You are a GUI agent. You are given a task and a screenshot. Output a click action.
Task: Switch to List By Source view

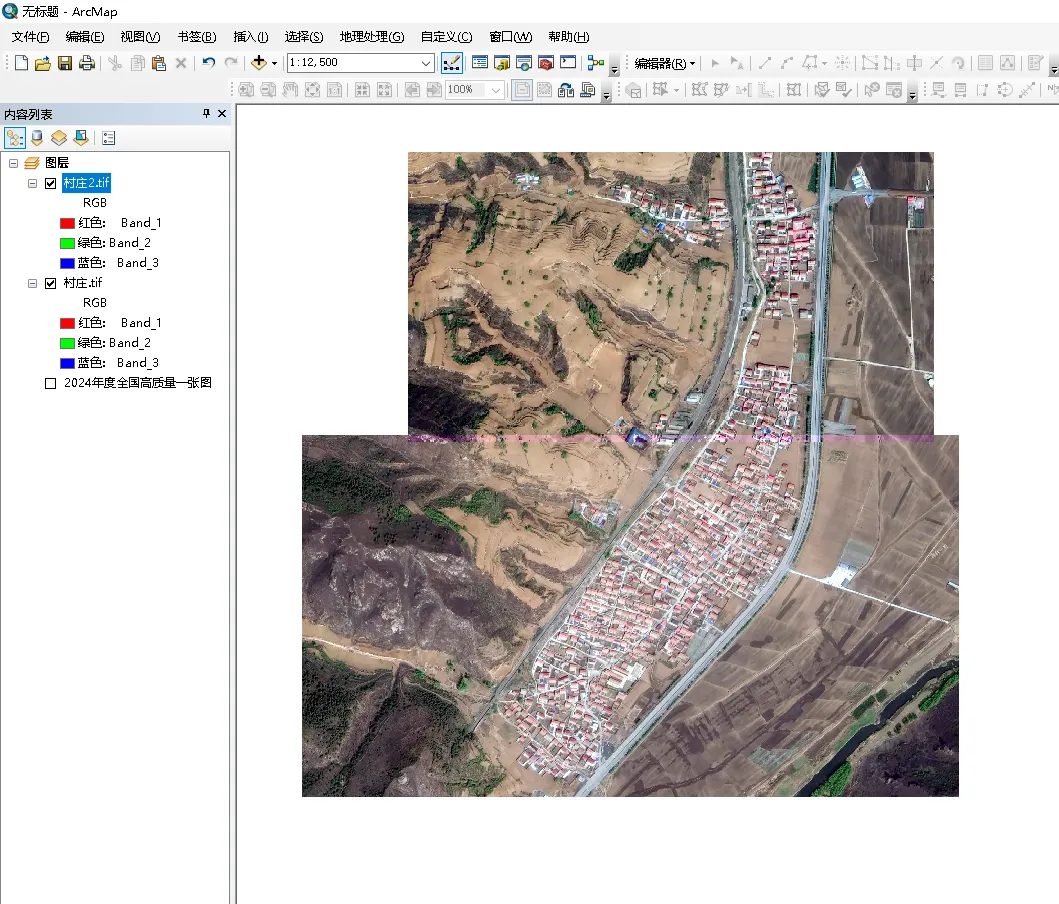(37, 138)
